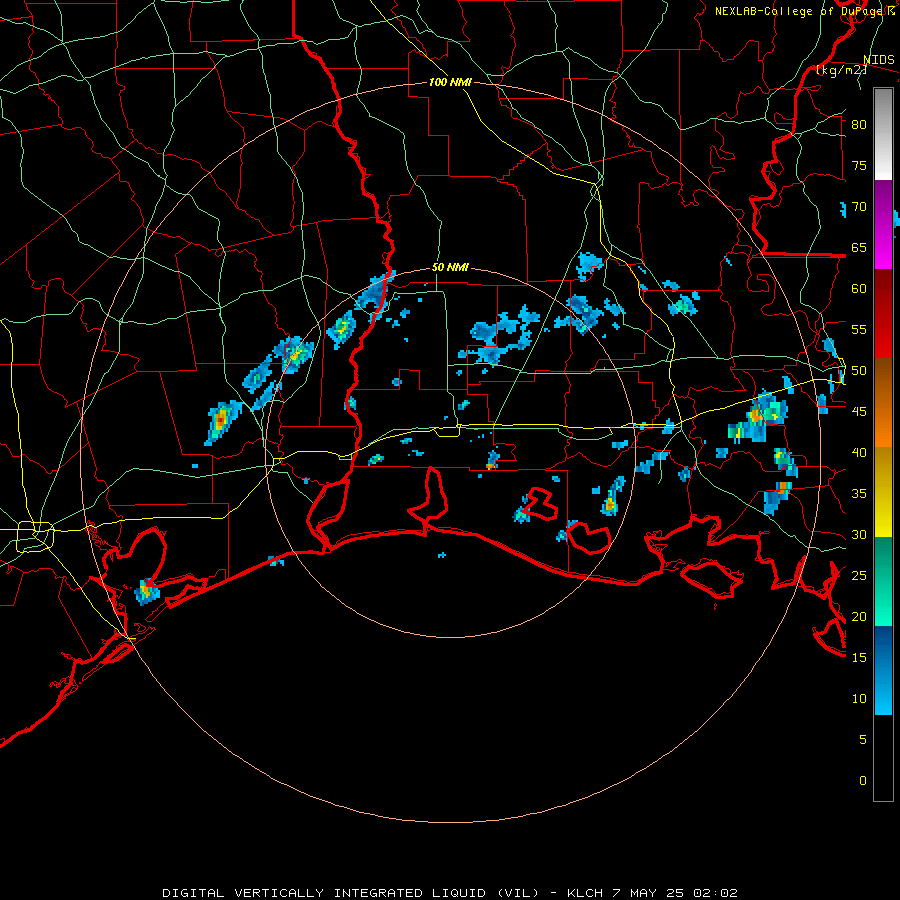Screen dimensions: 900x900
Task: Click the 50 scale tick label
Action: pos(859,371)
